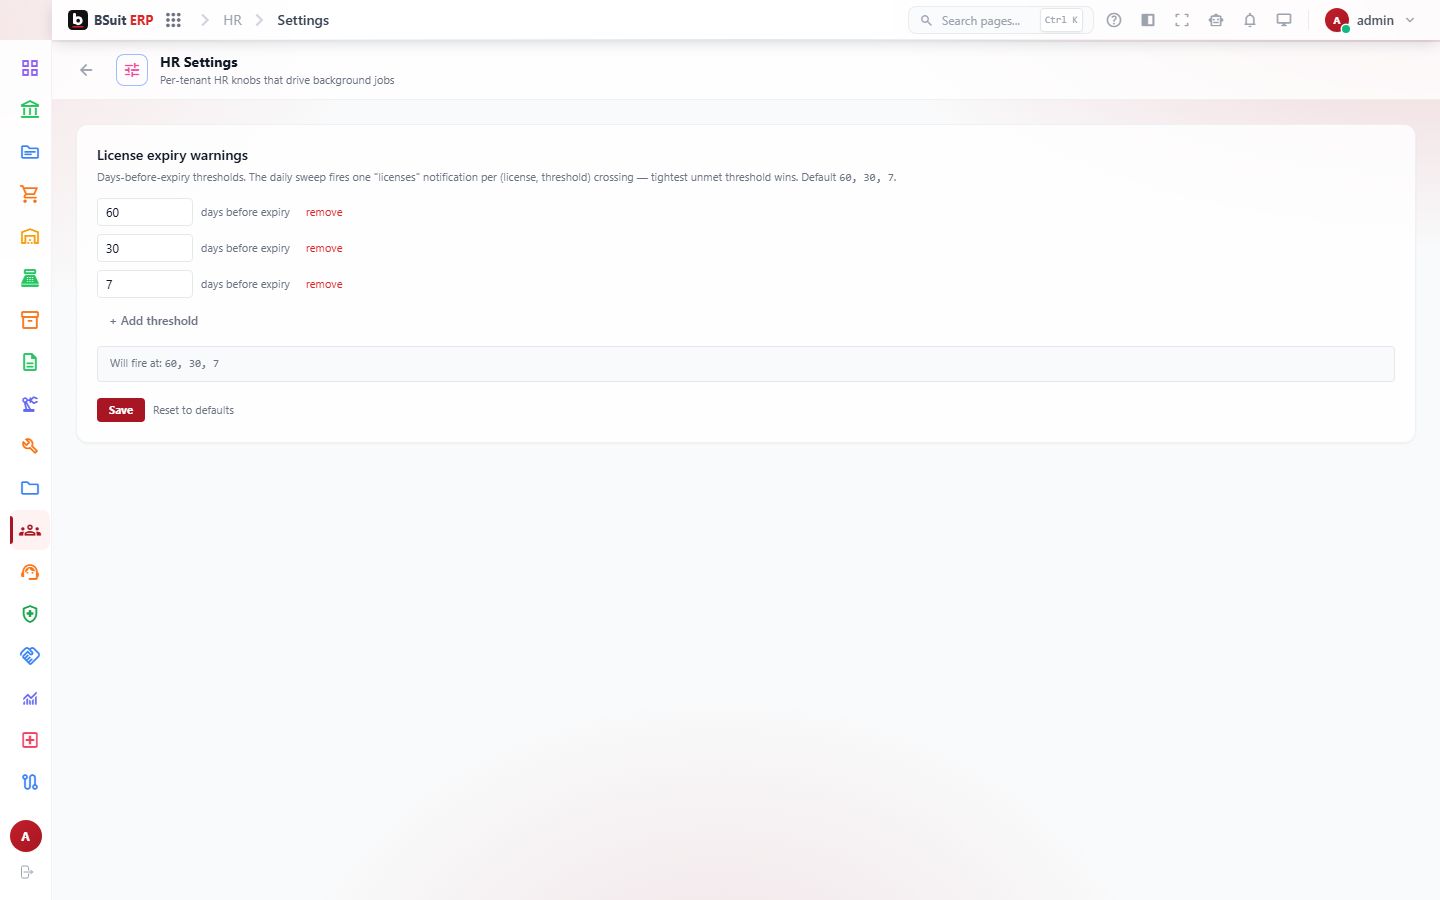Image resolution: width=1440 pixels, height=900 pixels.
Task: Open the dashboard grid icon in sidebar
Action: [x=30, y=68]
